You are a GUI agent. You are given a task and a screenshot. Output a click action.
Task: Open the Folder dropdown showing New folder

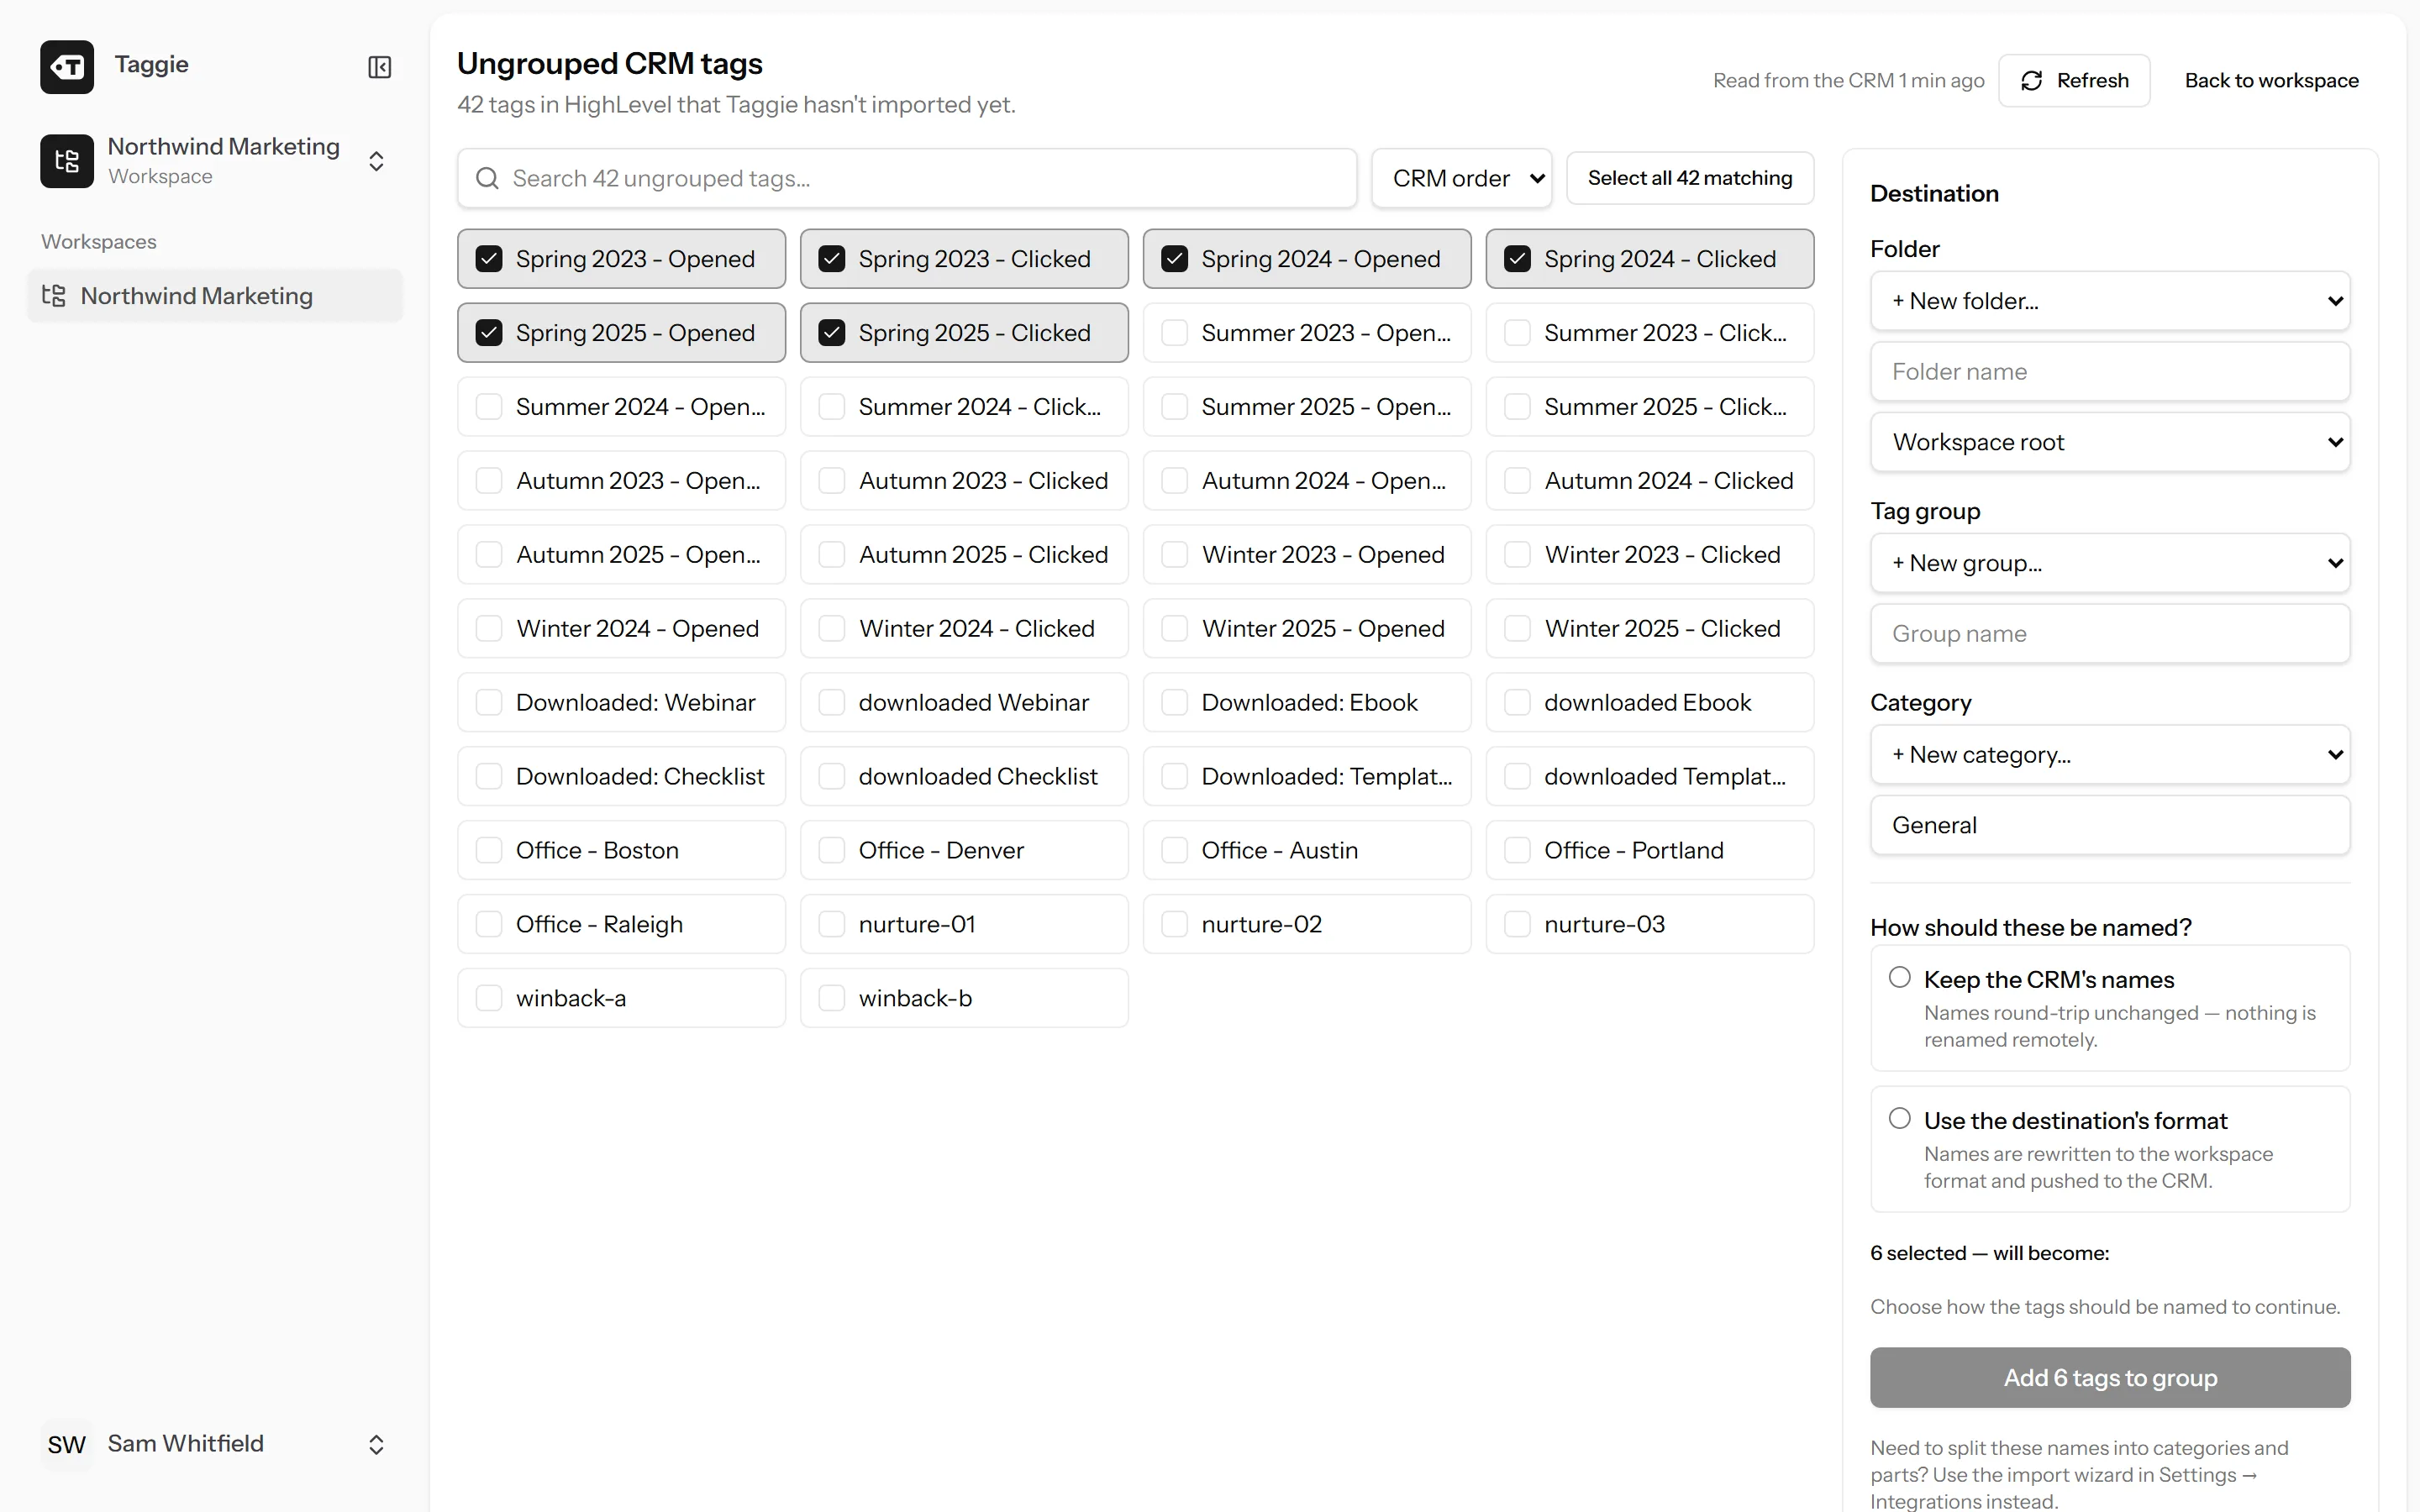(x=2110, y=301)
